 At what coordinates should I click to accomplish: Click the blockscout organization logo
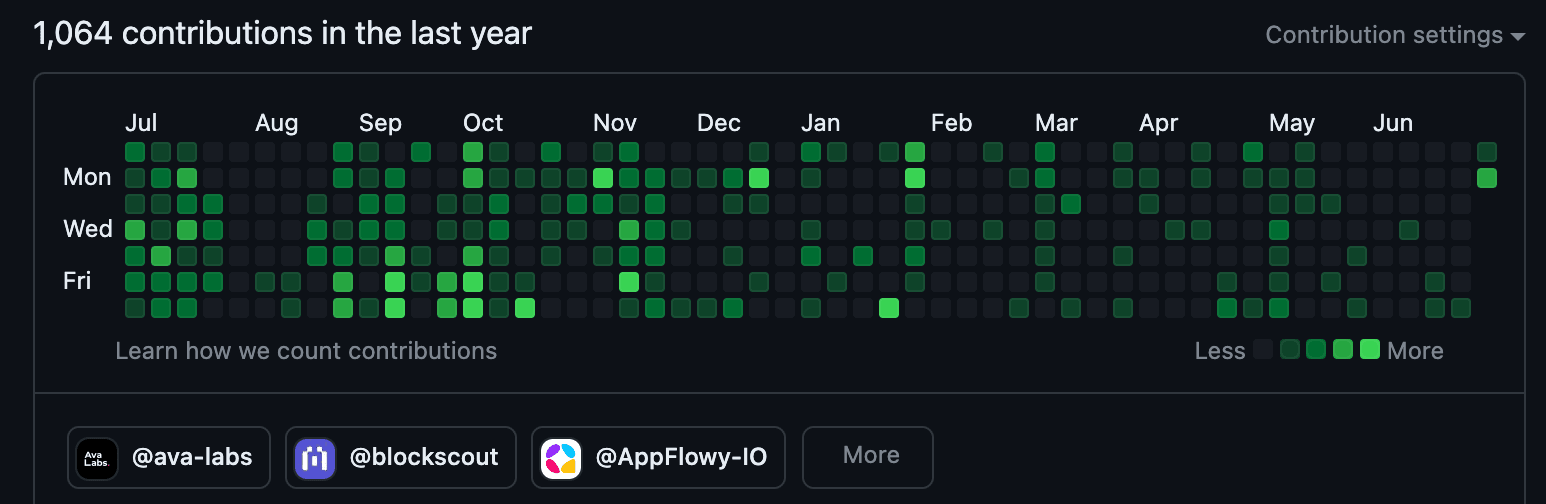point(315,458)
